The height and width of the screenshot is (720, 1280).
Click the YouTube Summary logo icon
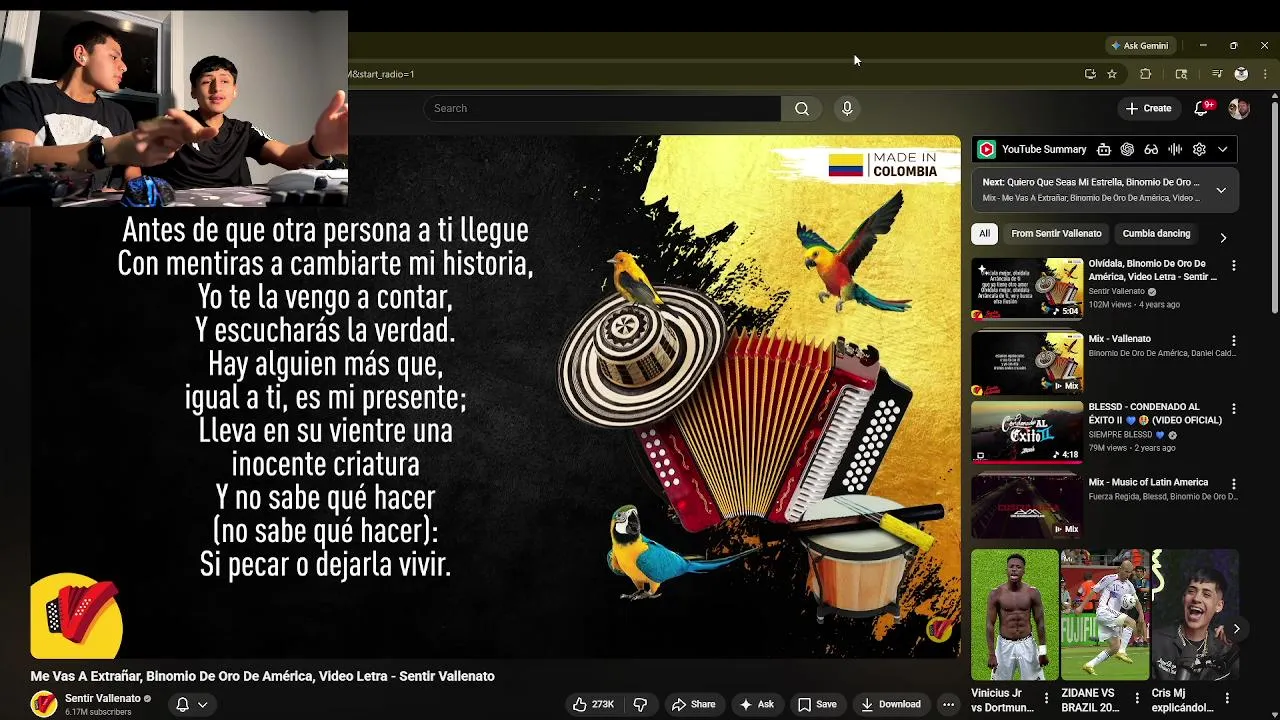[987, 149]
